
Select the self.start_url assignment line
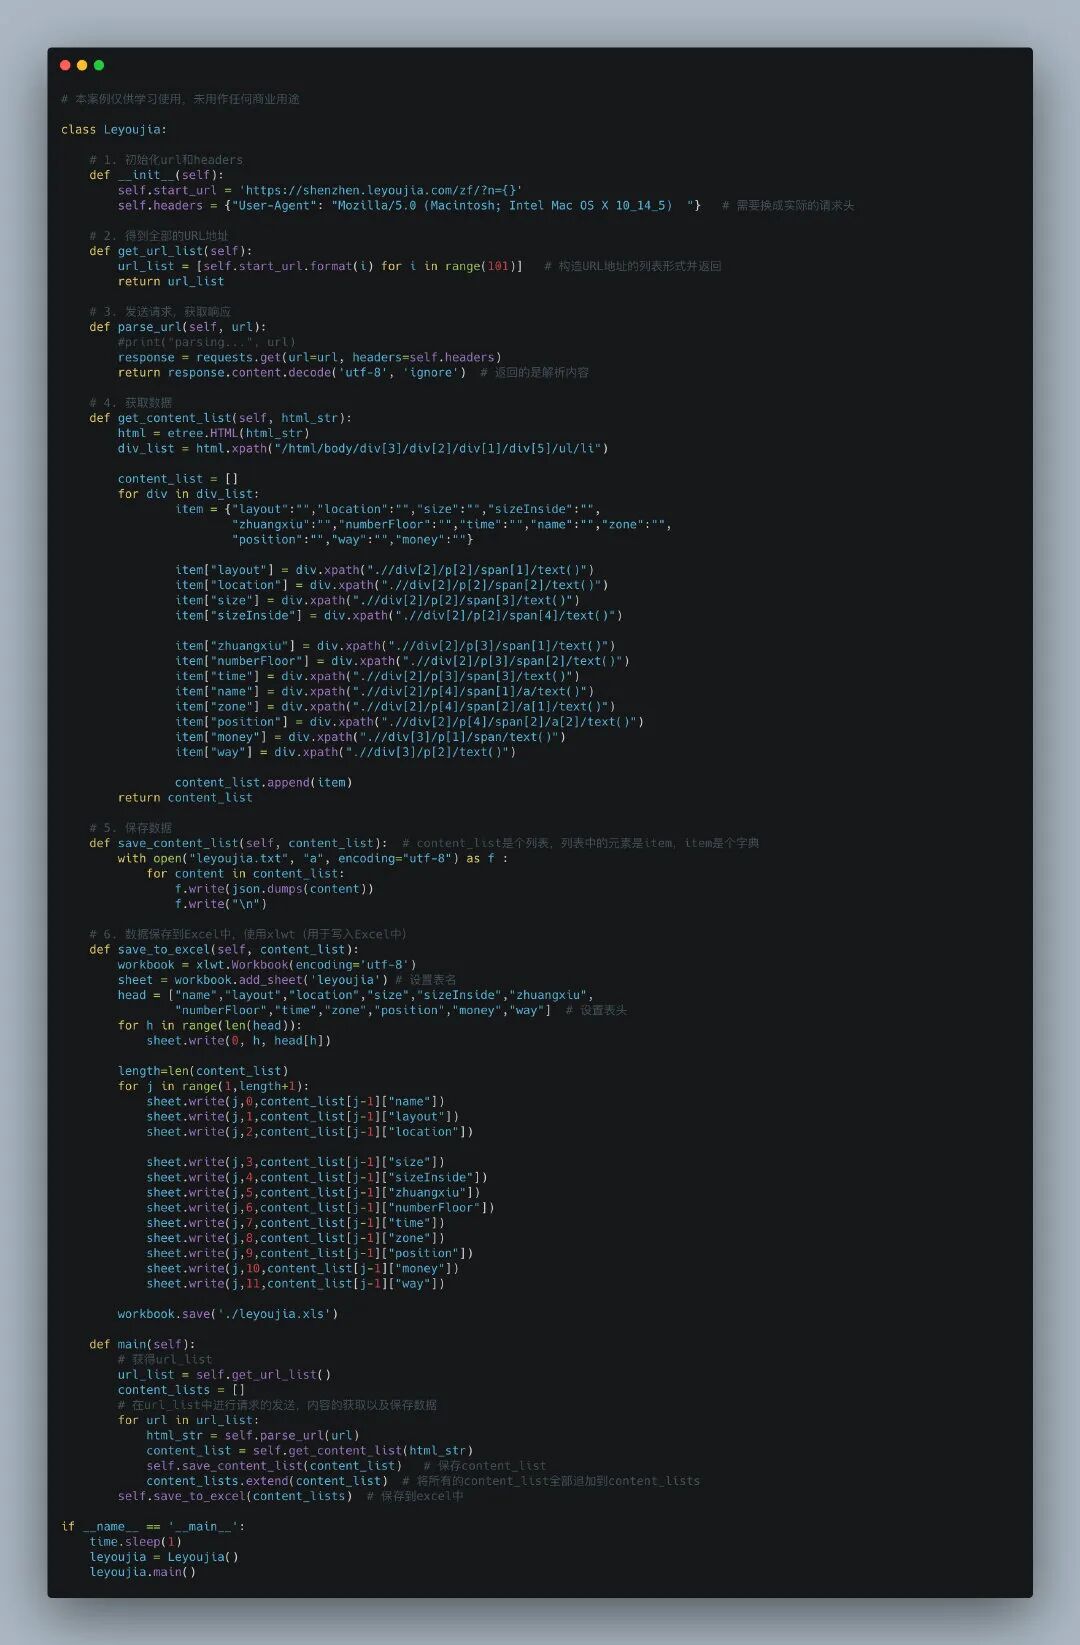[320, 190]
